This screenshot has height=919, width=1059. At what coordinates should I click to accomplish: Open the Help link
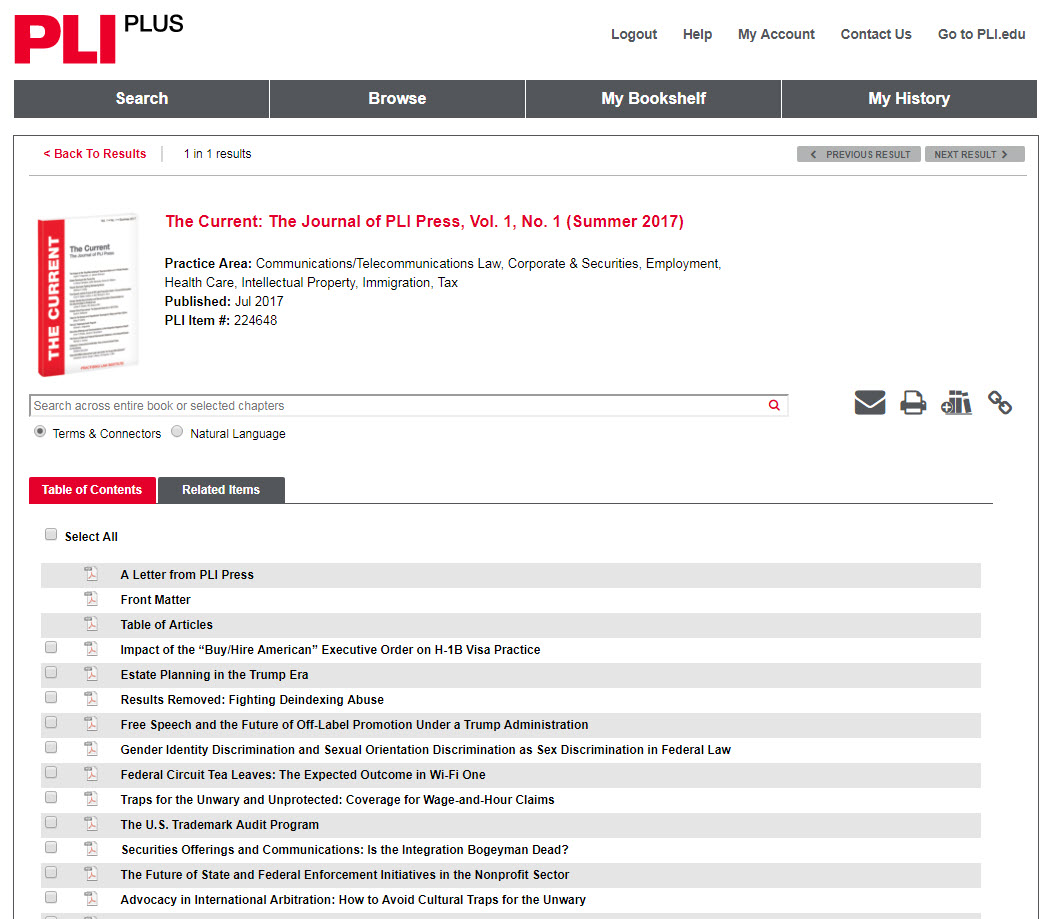click(x=697, y=34)
